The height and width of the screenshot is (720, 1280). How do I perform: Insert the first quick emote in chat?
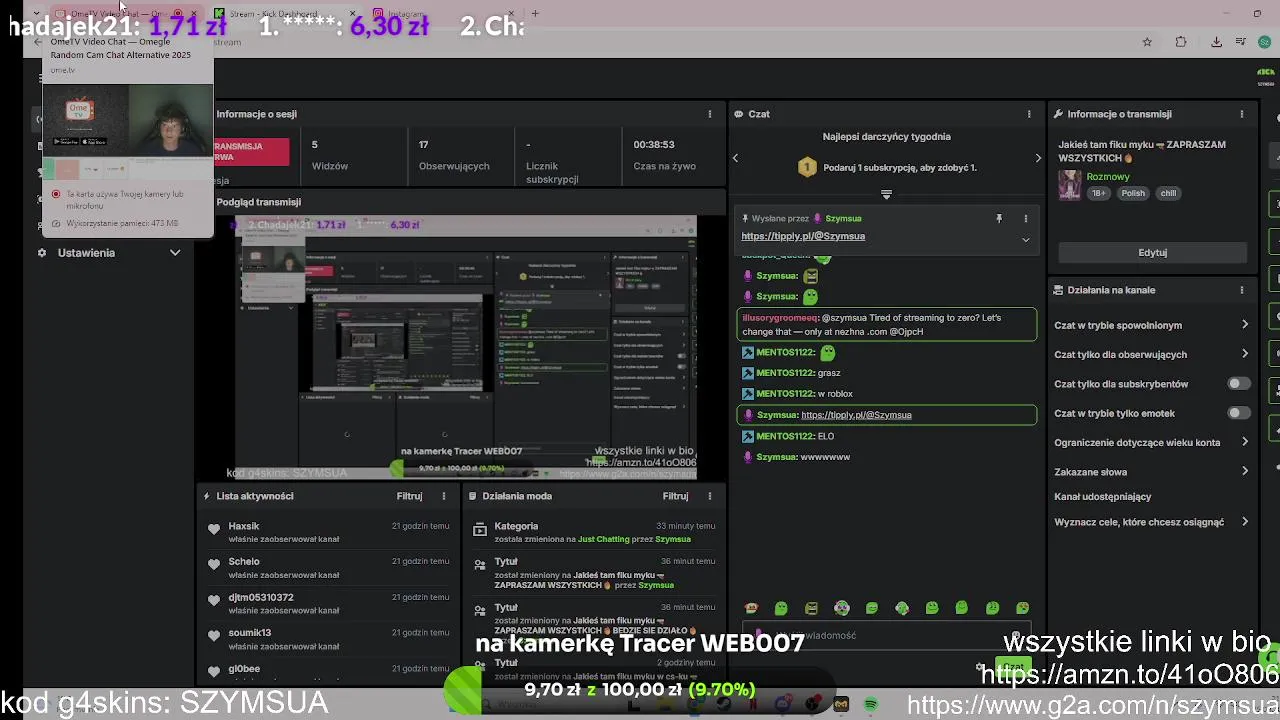click(x=752, y=608)
